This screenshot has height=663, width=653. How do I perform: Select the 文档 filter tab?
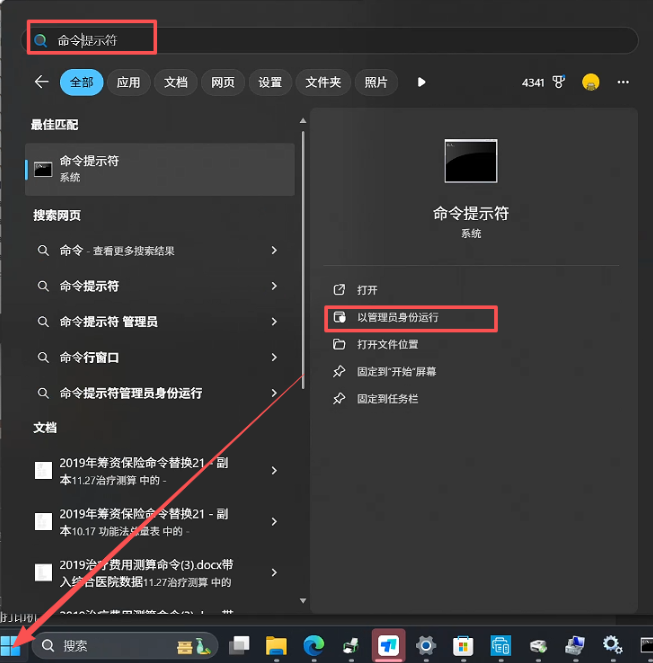[x=176, y=82]
